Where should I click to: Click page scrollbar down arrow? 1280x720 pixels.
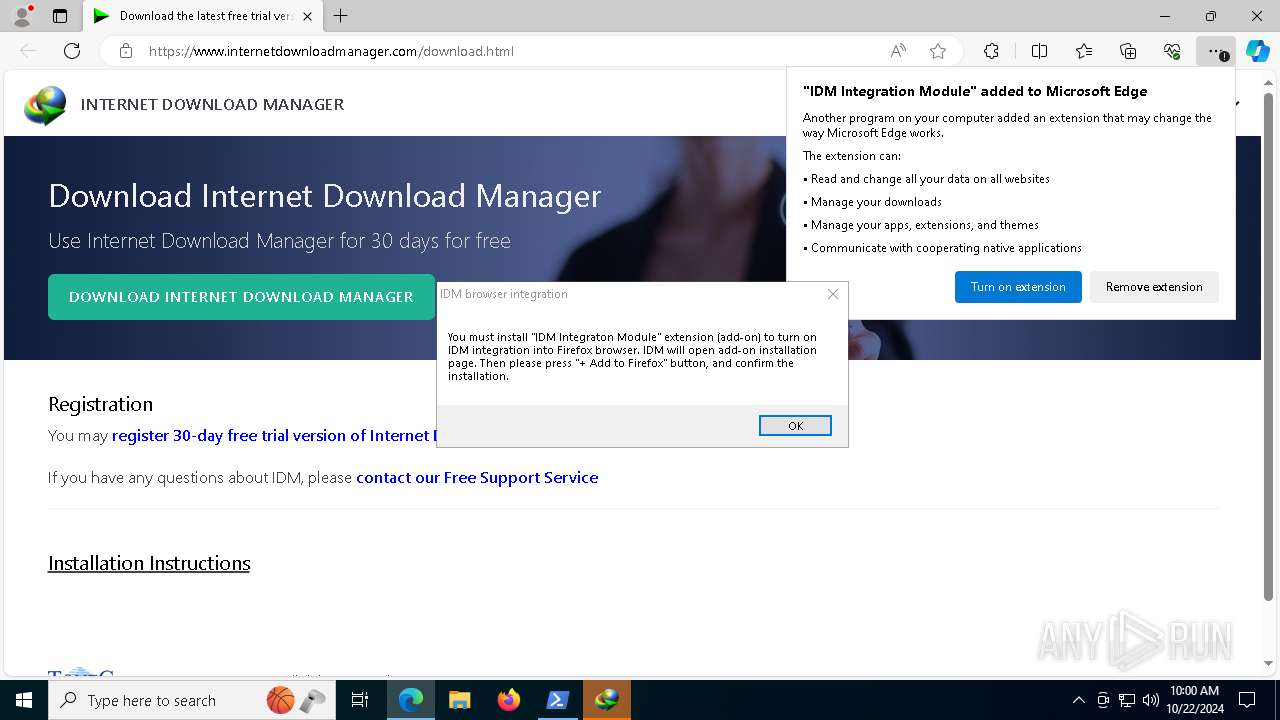point(1270,663)
